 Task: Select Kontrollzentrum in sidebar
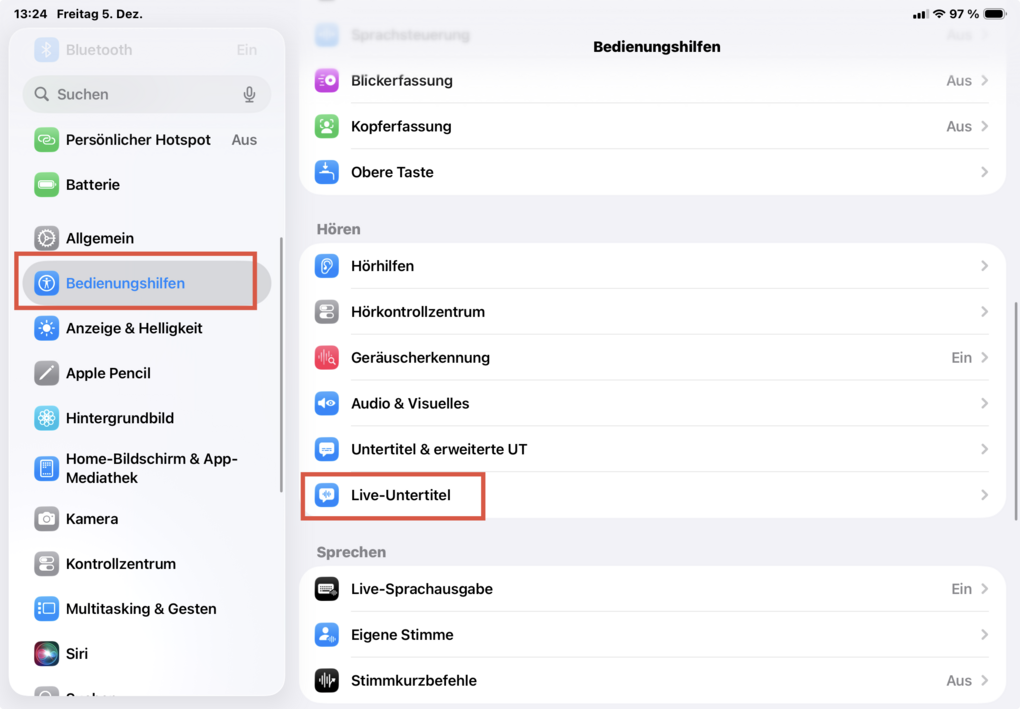click(x=121, y=564)
